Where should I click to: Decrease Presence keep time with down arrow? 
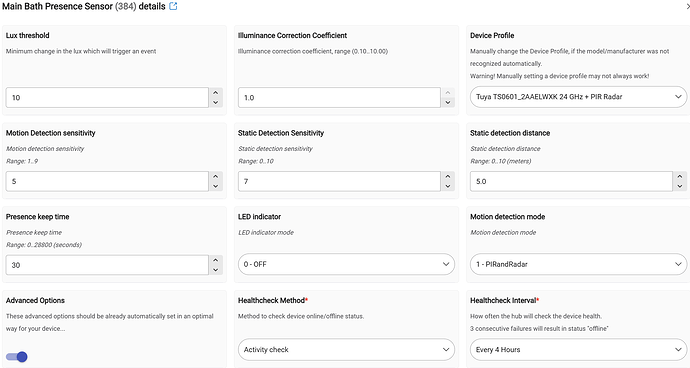click(x=216, y=270)
